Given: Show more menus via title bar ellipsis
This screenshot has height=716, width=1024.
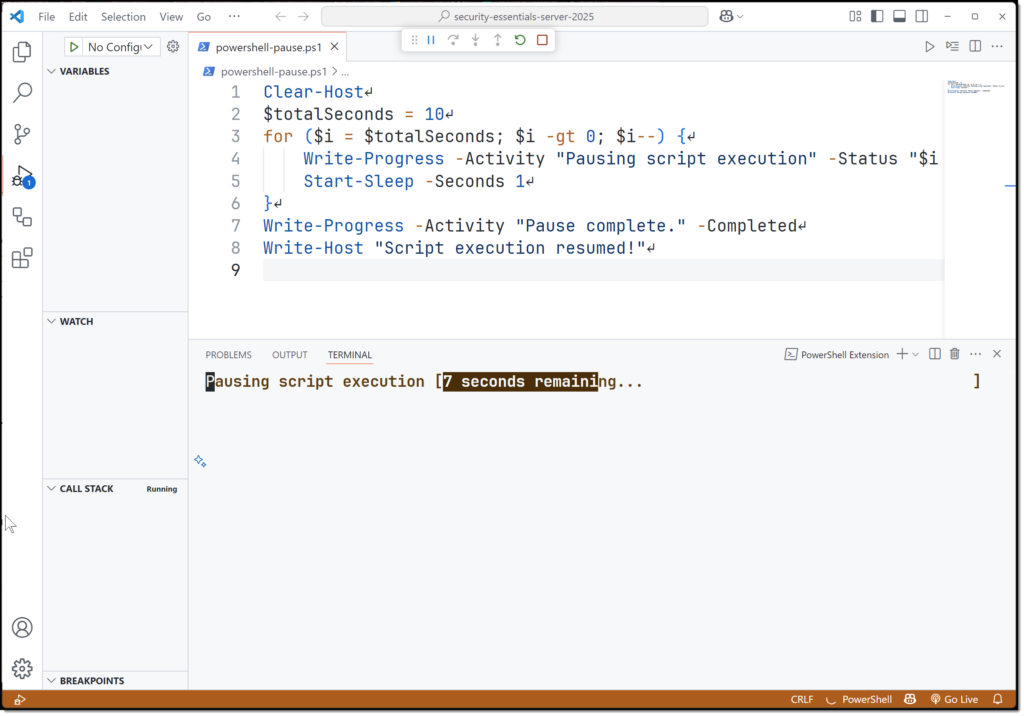Looking at the screenshot, I should click(x=234, y=16).
